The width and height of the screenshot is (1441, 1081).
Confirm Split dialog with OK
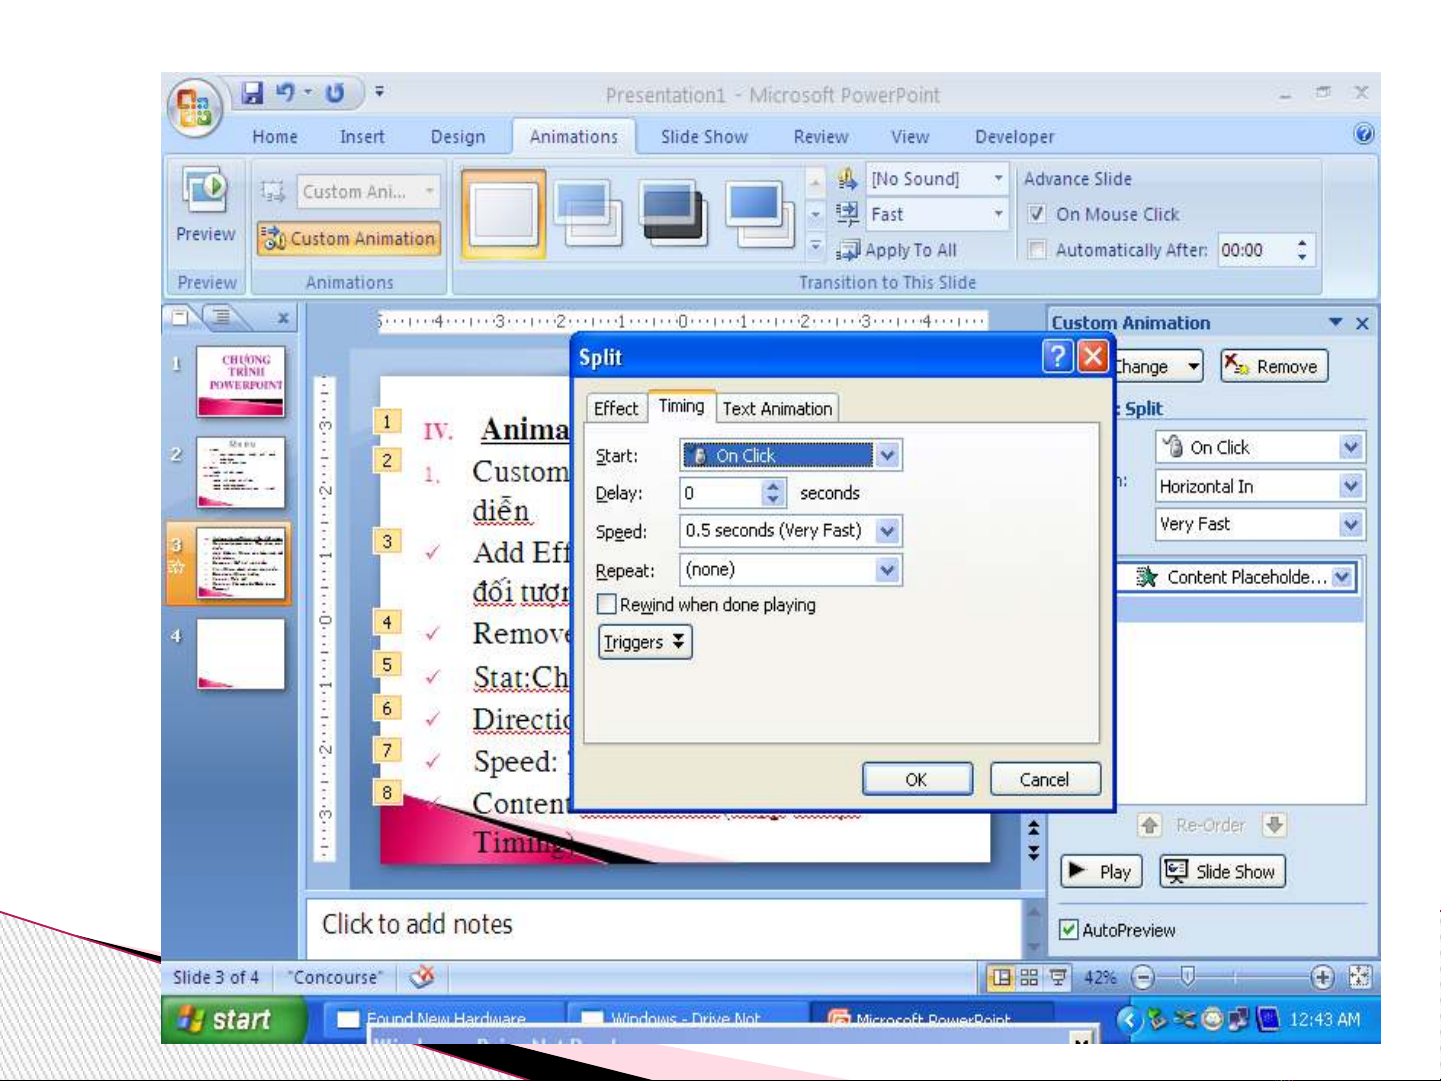[x=917, y=779]
